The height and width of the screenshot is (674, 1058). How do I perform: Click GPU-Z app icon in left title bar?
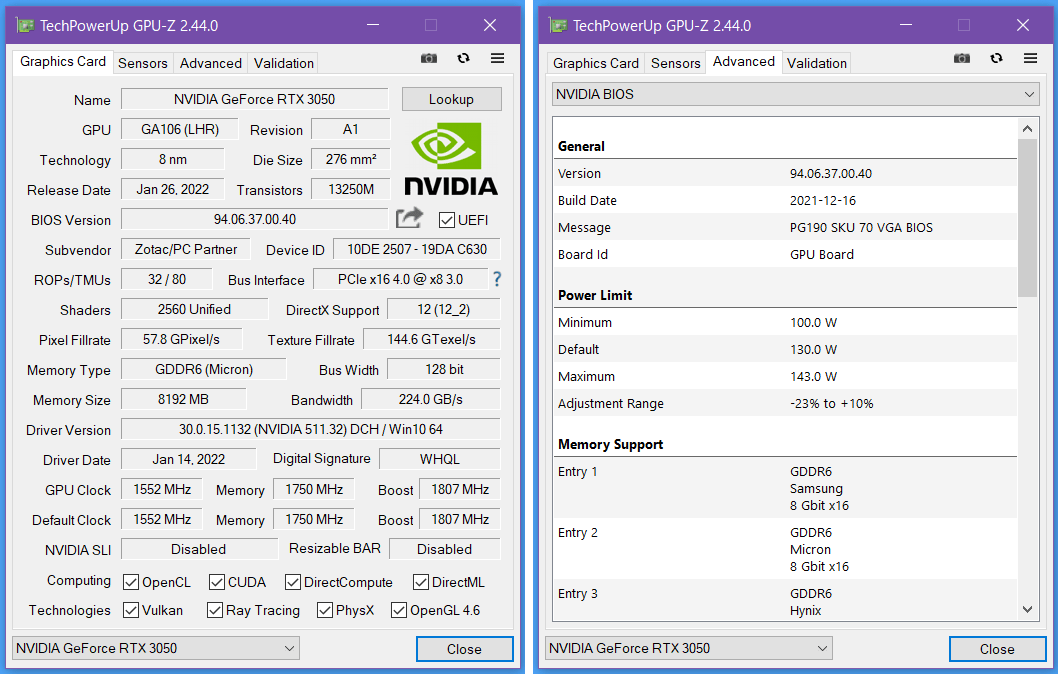point(26,26)
